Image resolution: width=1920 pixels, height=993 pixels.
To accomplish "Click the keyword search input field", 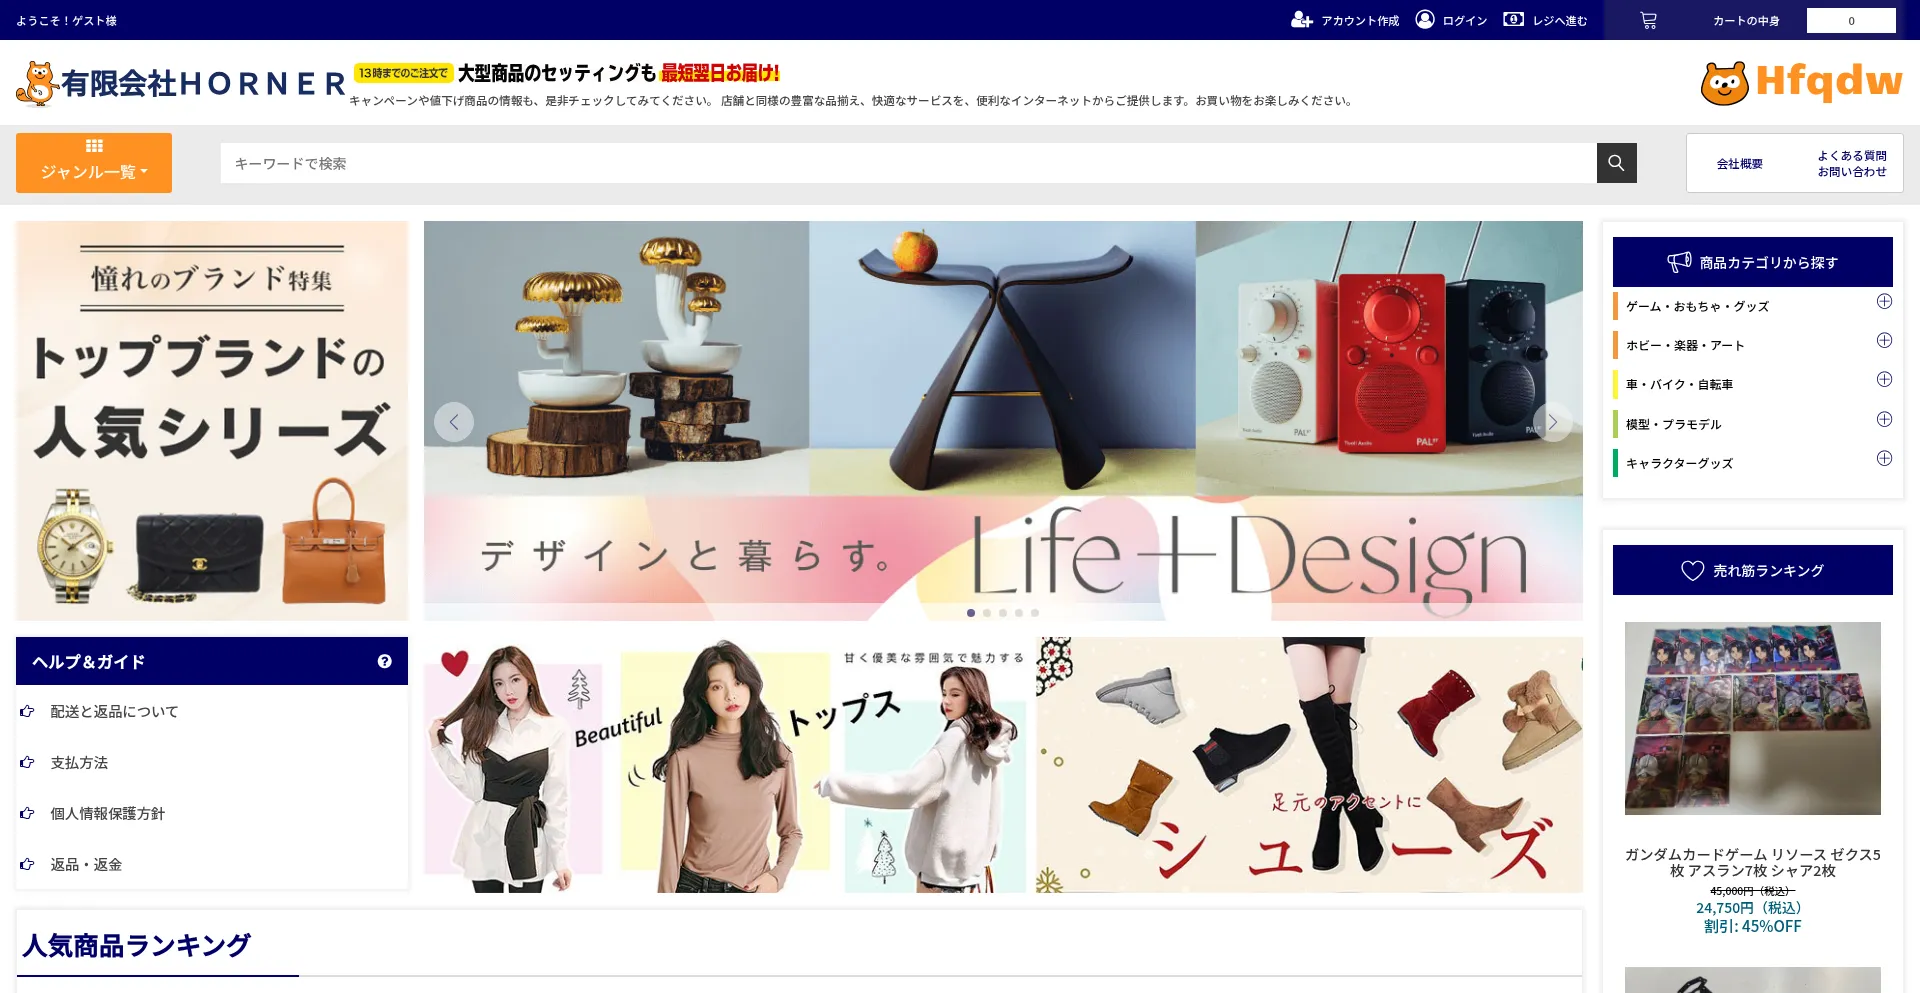I will [x=907, y=163].
